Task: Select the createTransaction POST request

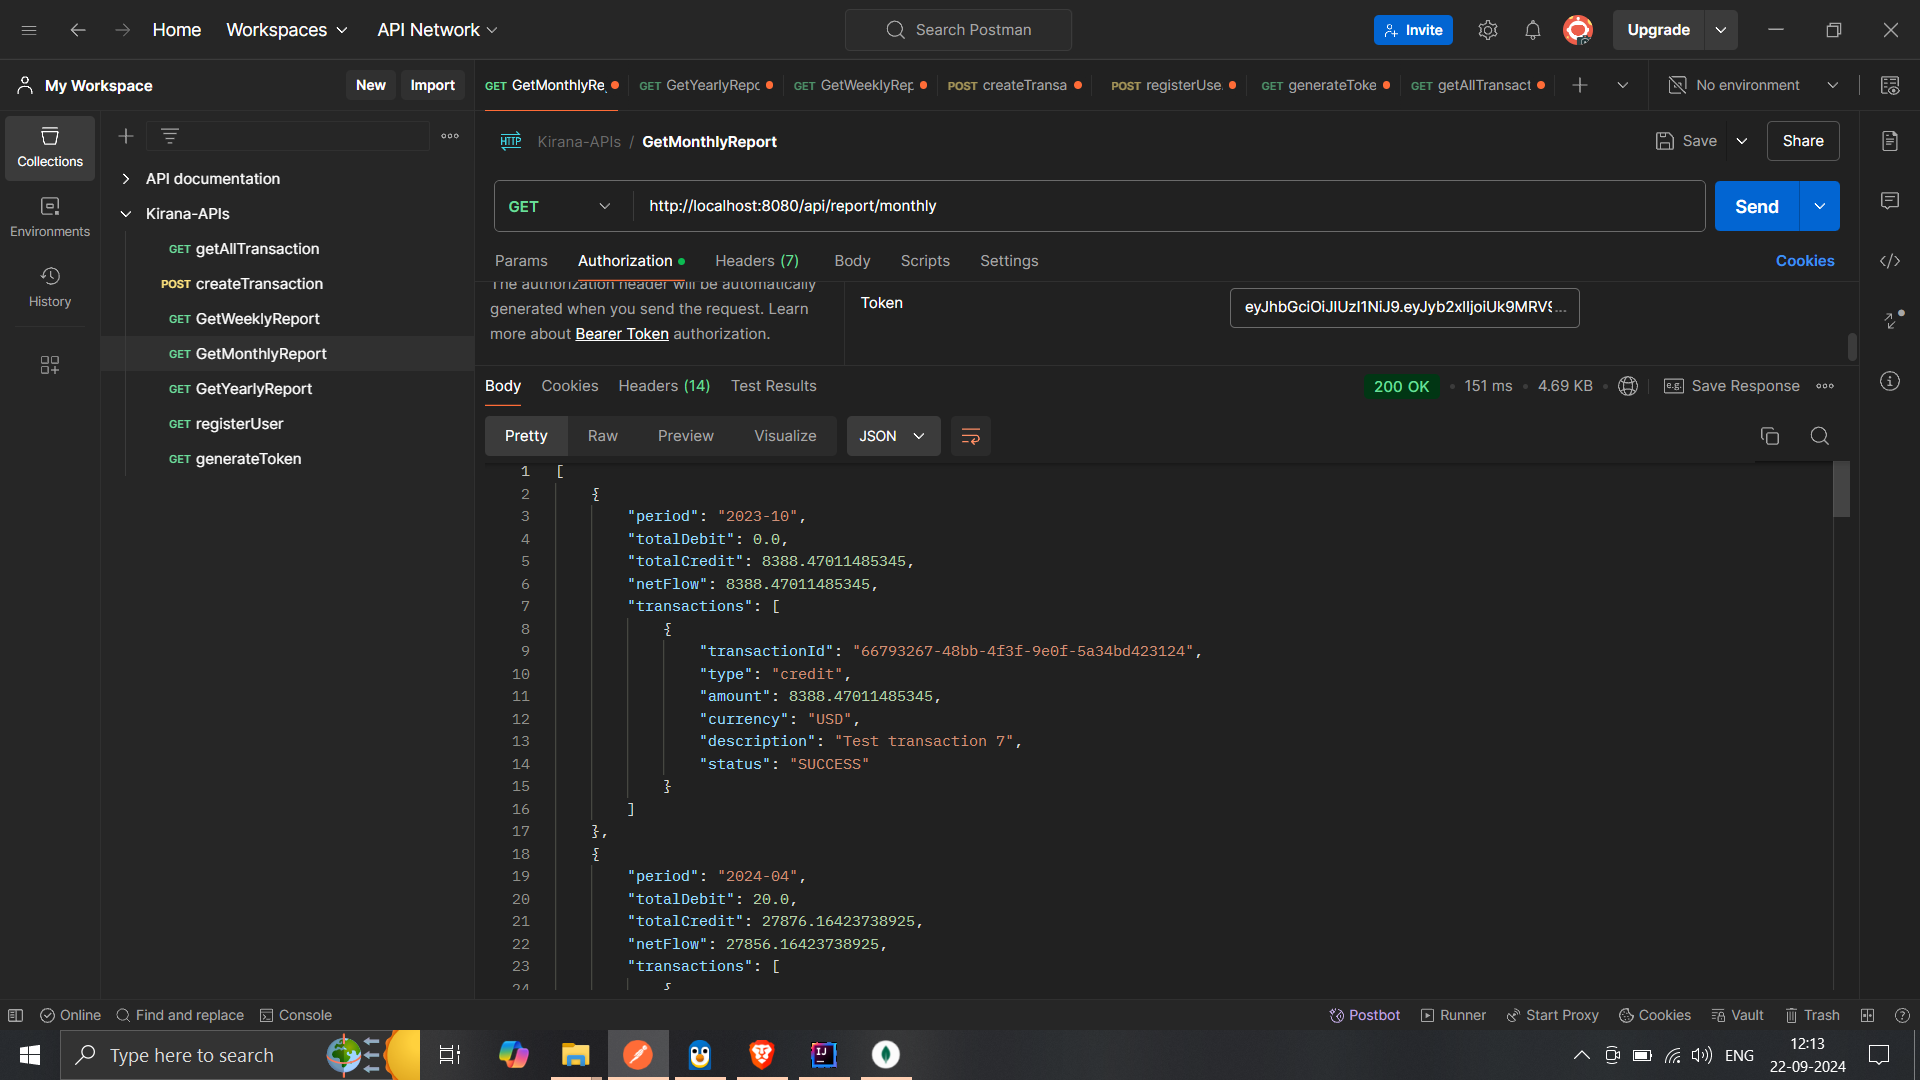Action: pyautogui.click(x=258, y=282)
